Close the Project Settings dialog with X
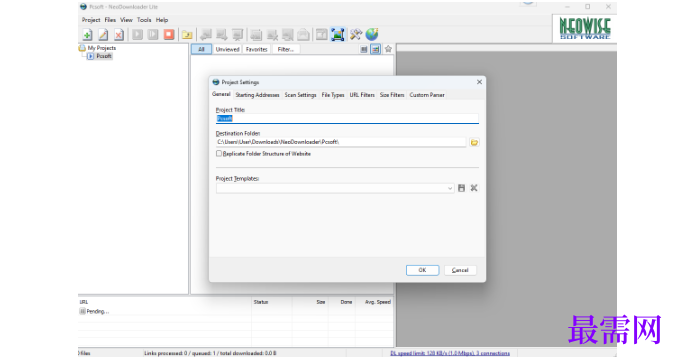Screen dimensions: 680x361 coord(479,82)
